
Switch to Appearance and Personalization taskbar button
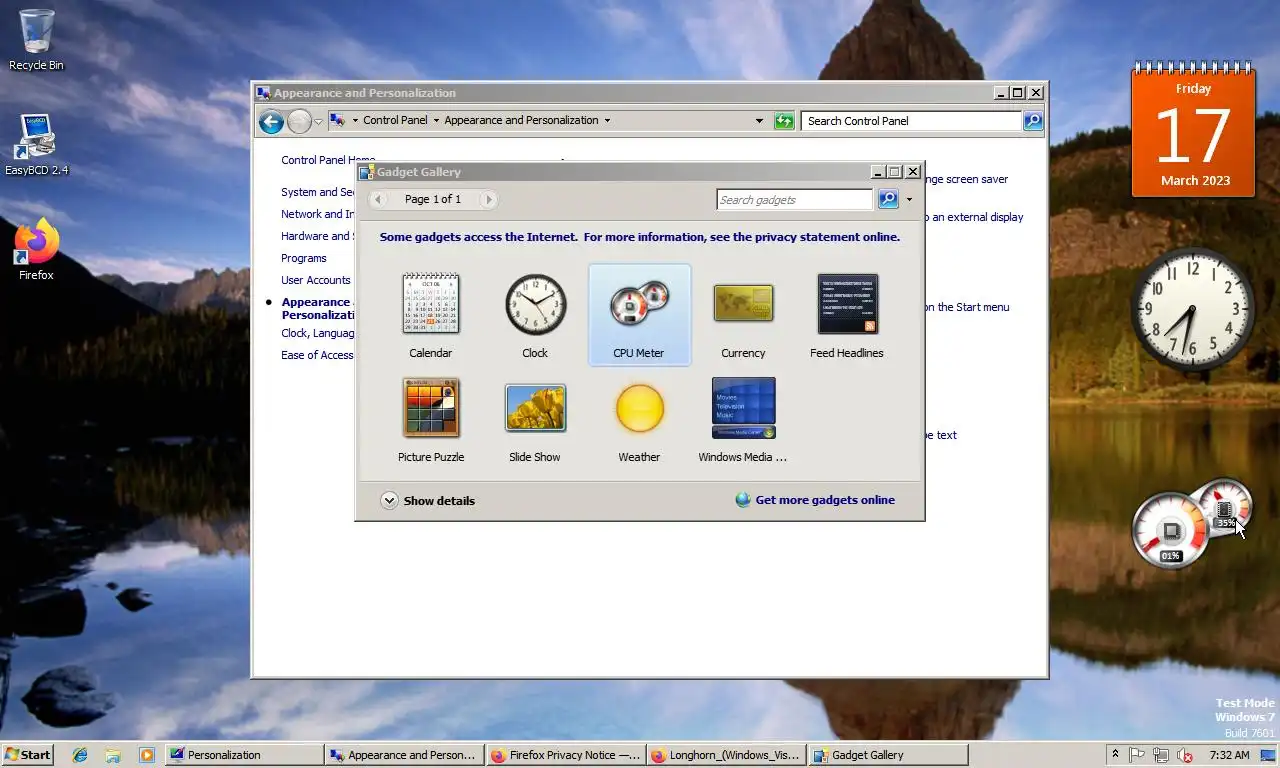coord(405,755)
